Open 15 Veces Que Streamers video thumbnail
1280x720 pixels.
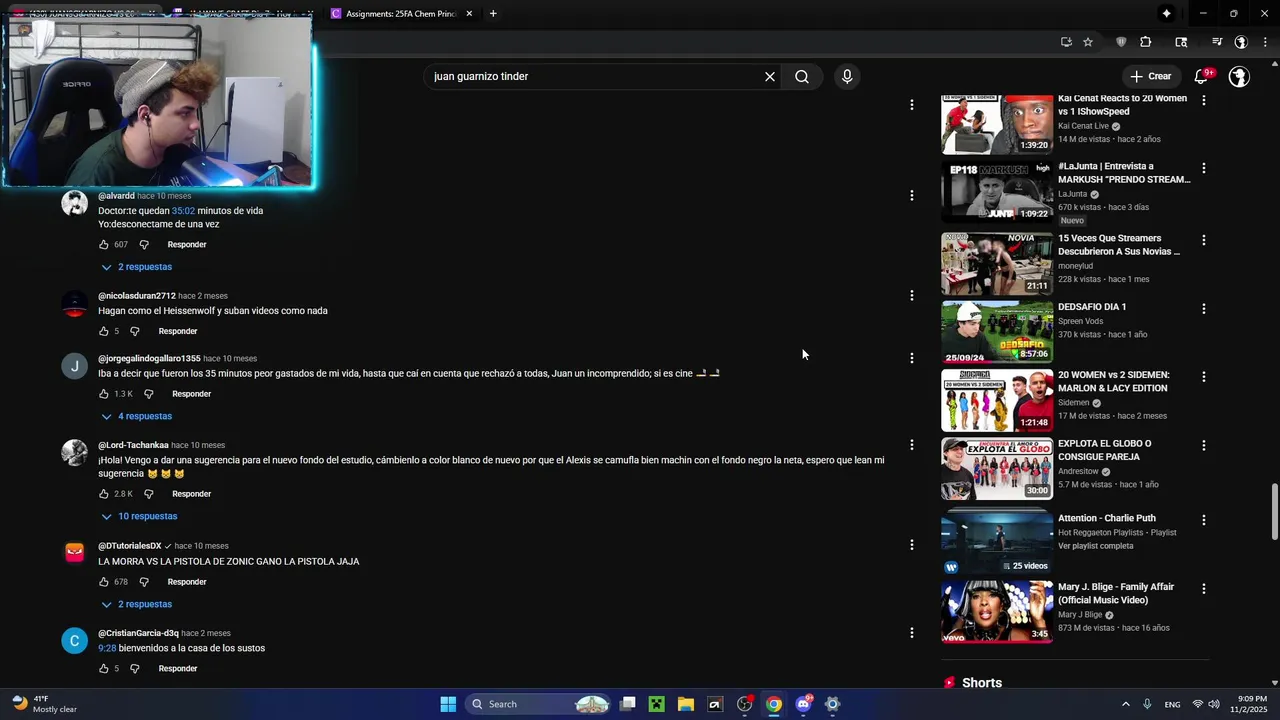tap(997, 263)
